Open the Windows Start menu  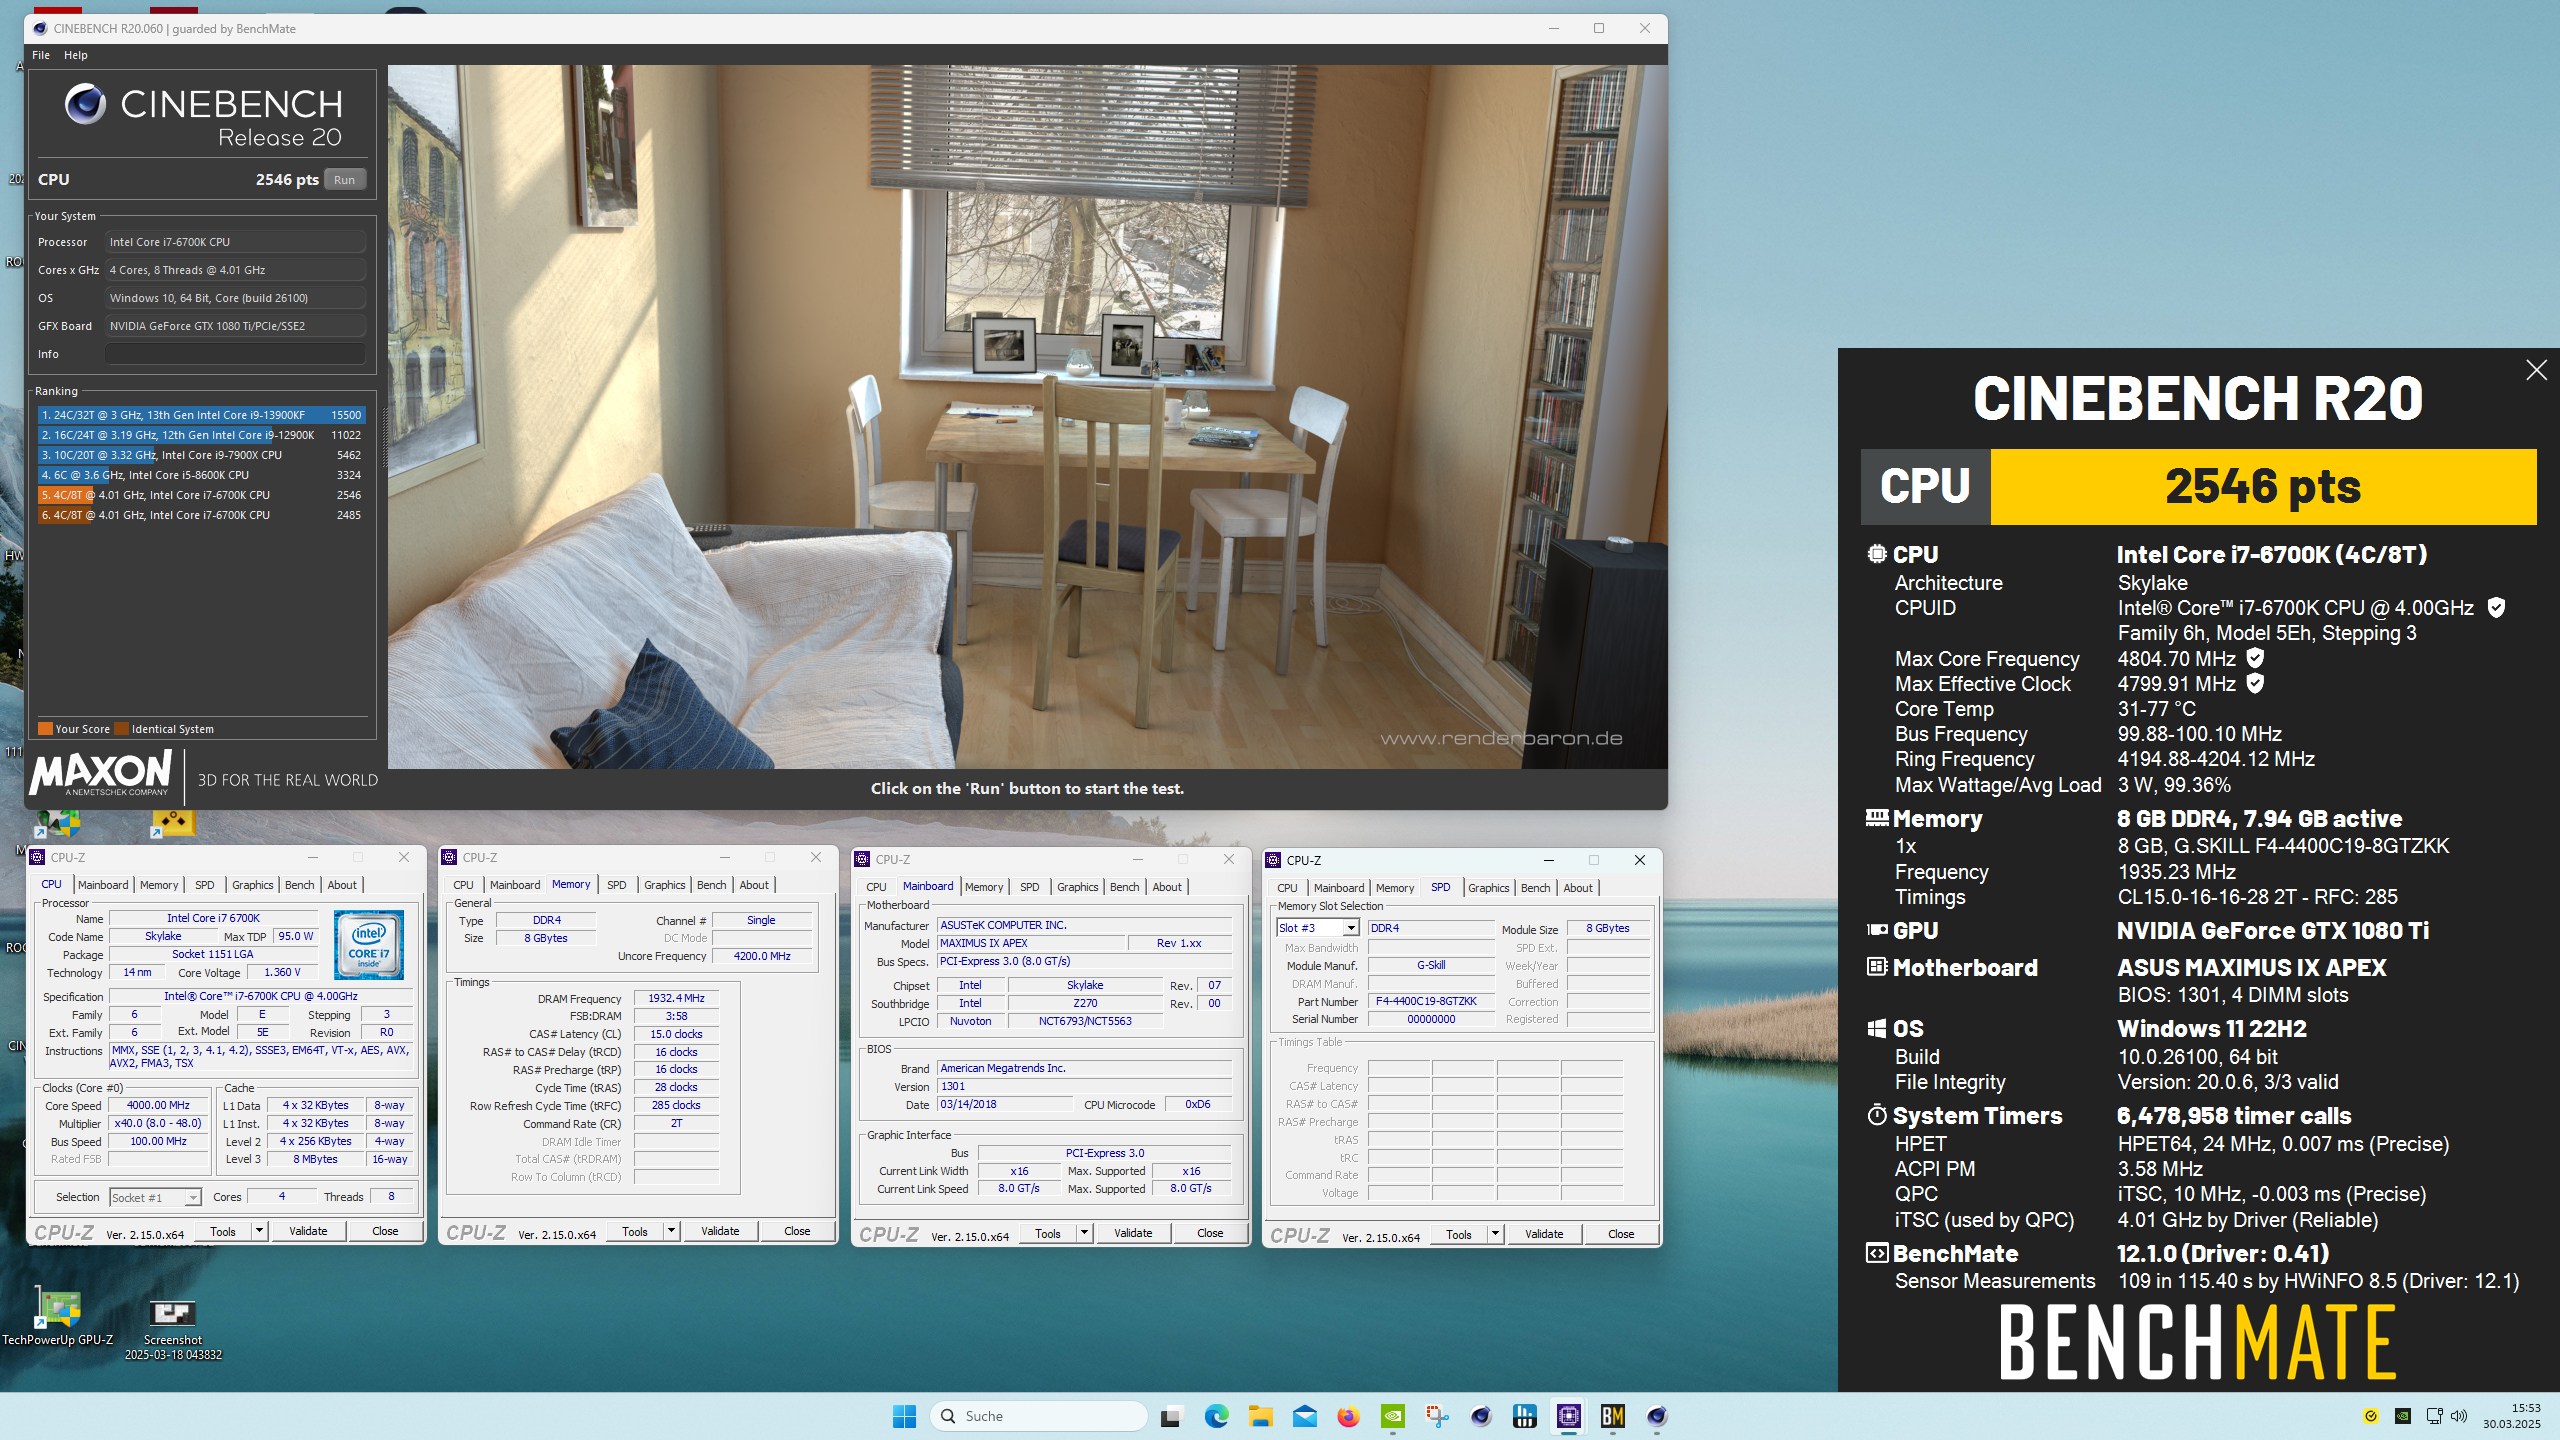coord(904,1416)
